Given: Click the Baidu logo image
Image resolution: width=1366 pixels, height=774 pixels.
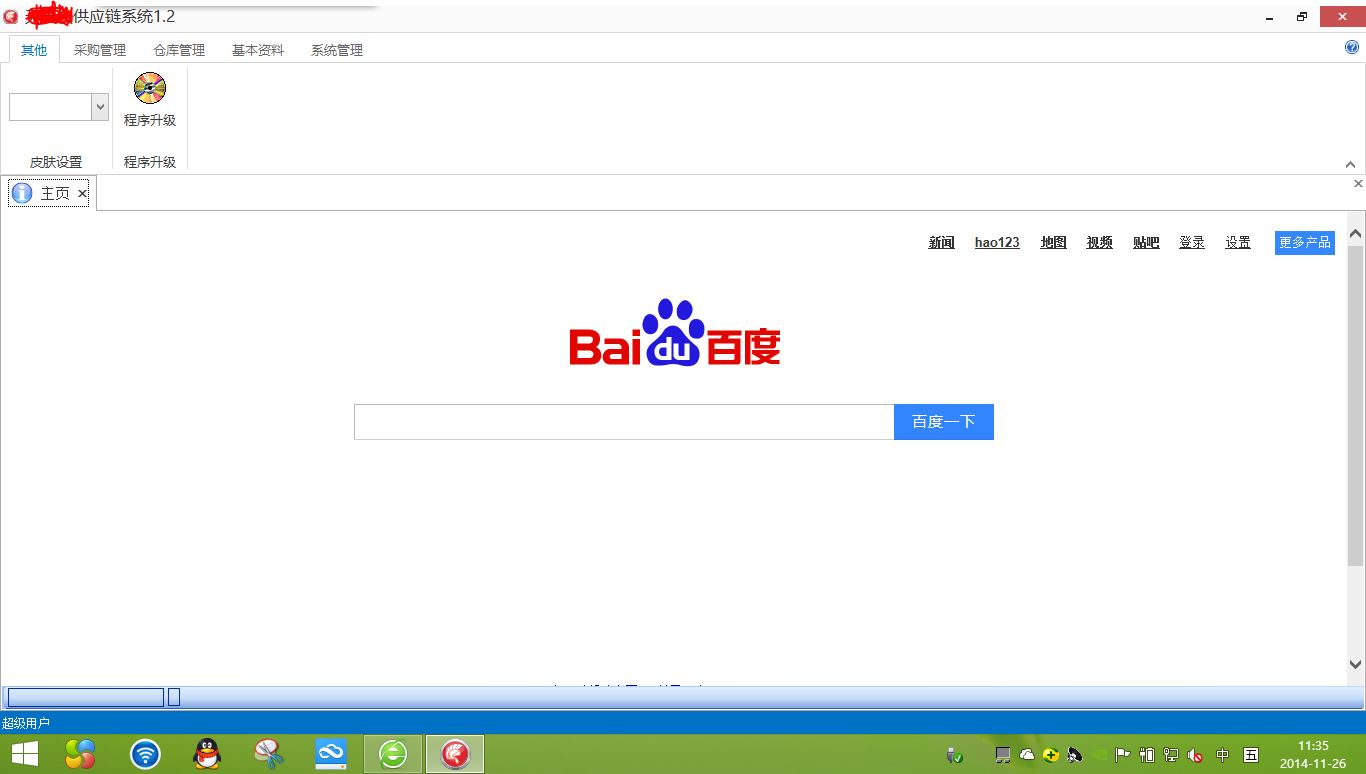Looking at the screenshot, I should [675, 333].
